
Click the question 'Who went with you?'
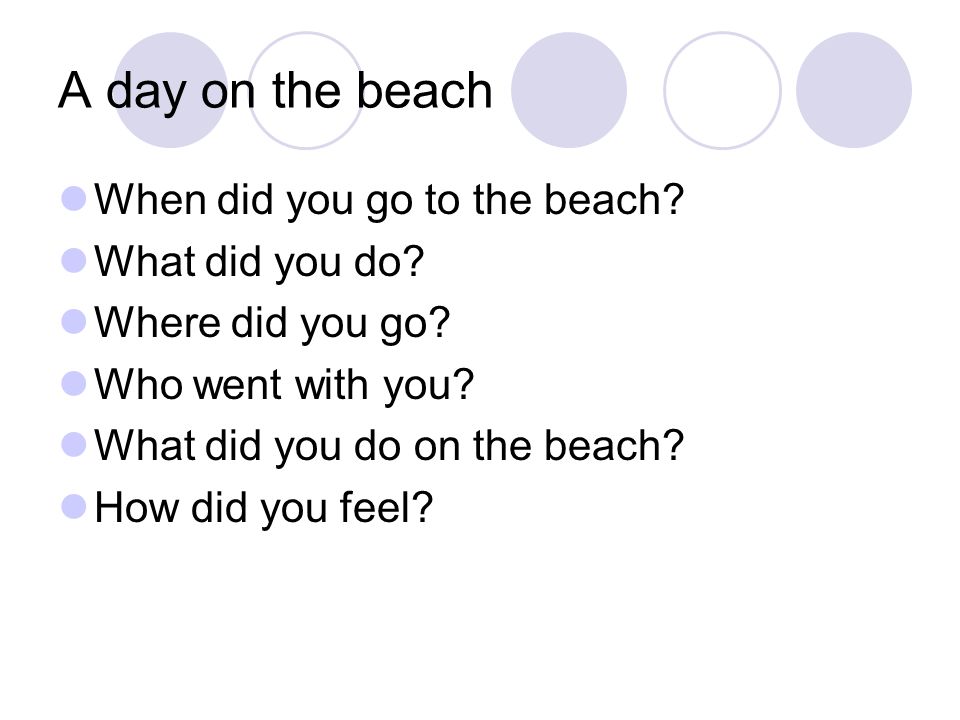[284, 385]
